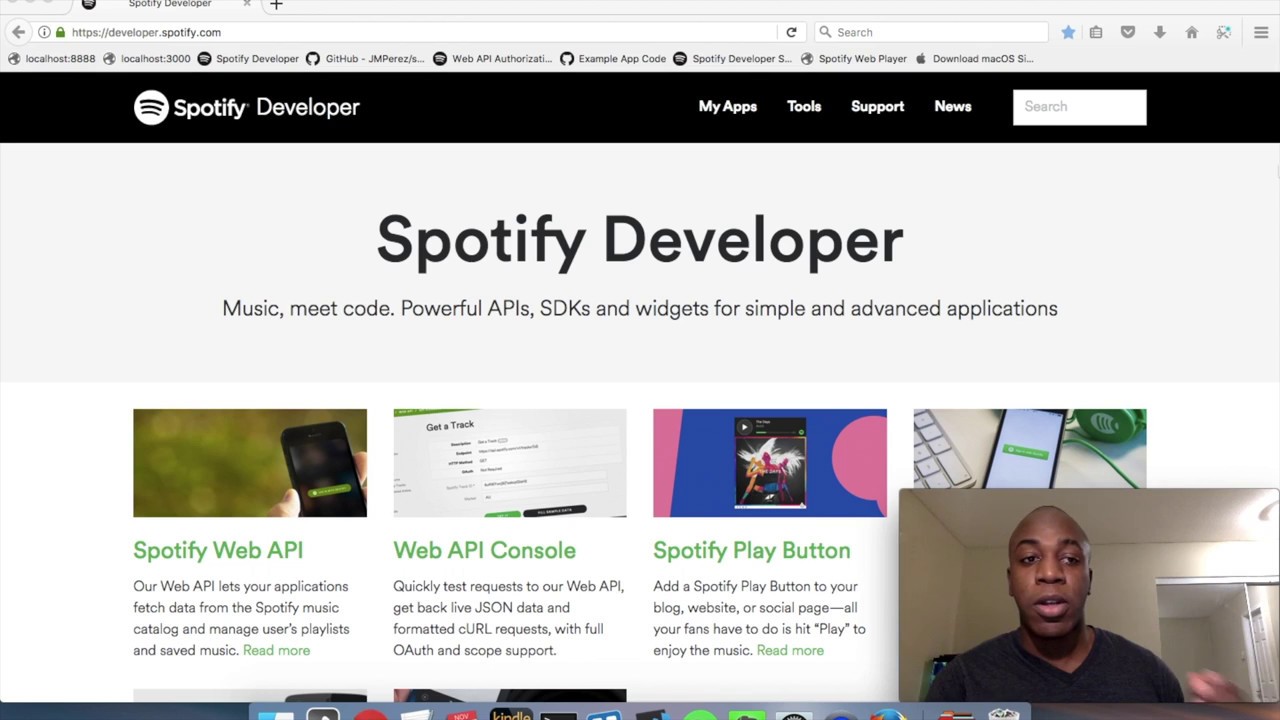
Task: Click the Spotify Developer main page heading
Action: tap(640, 241)
